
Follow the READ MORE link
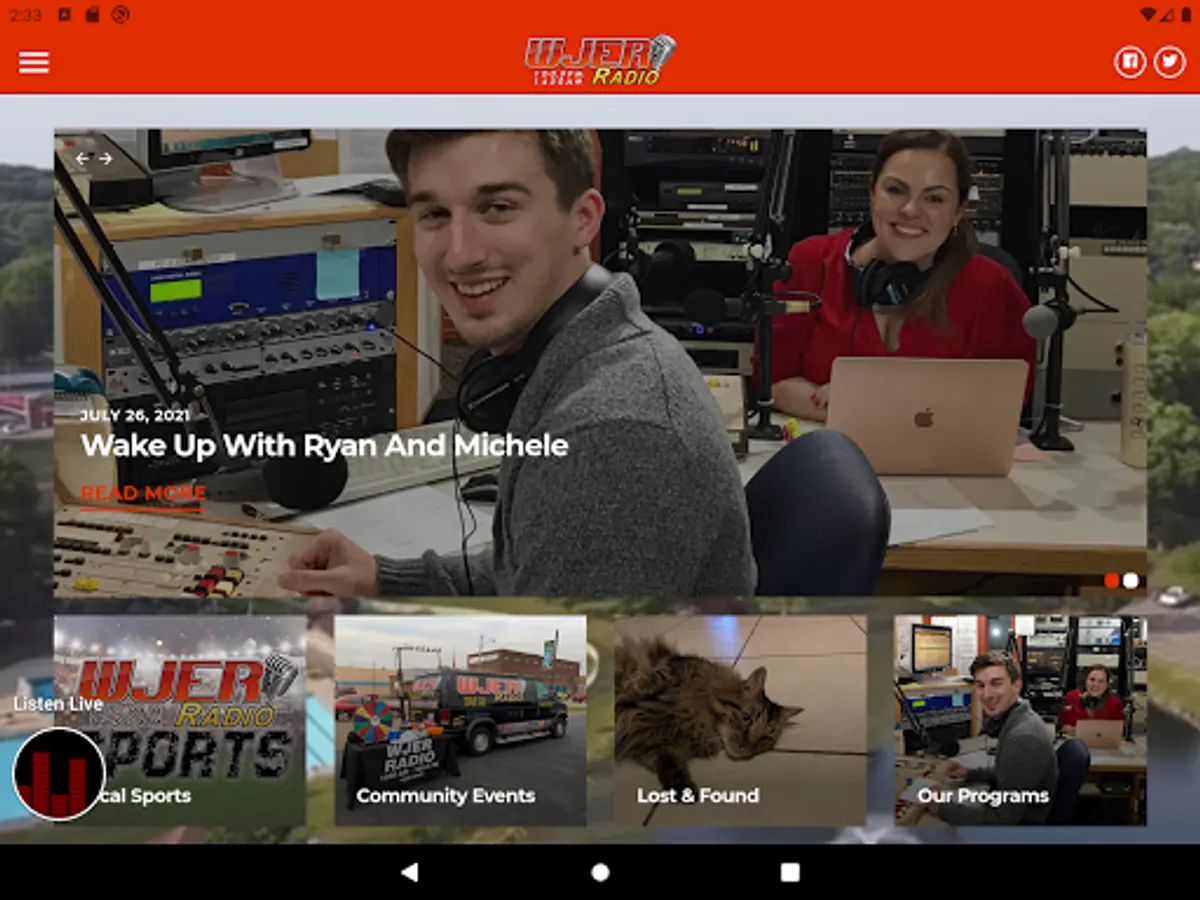click(143, 494)
